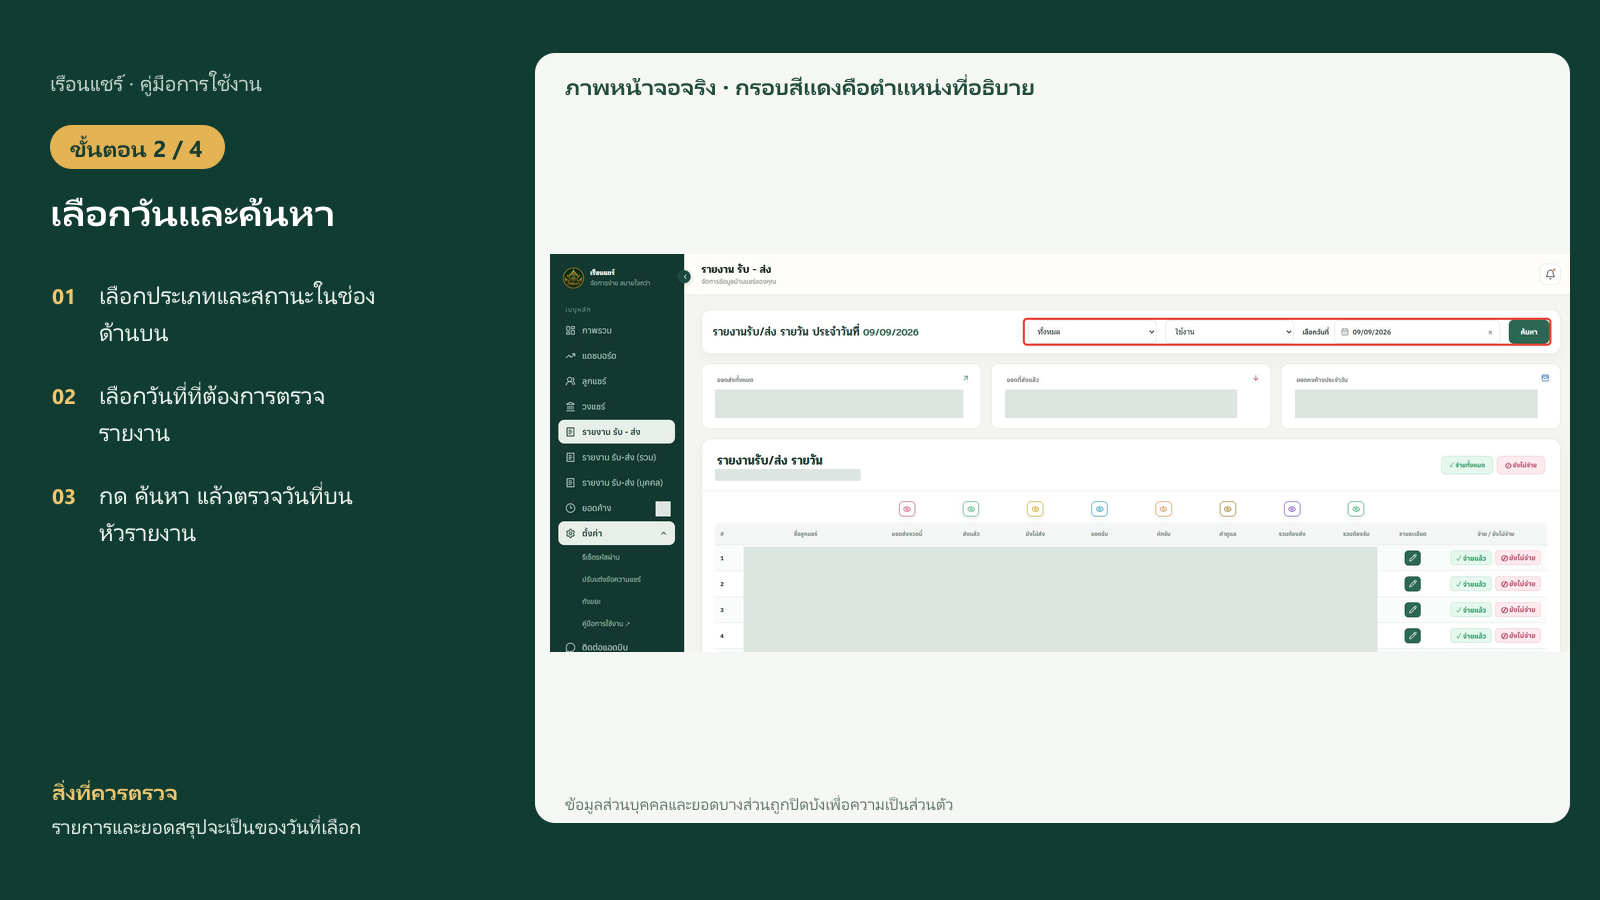1600x900 pixels.
Task: Click the เรือนแชร์ logo emblem
Action: point(573,277)
